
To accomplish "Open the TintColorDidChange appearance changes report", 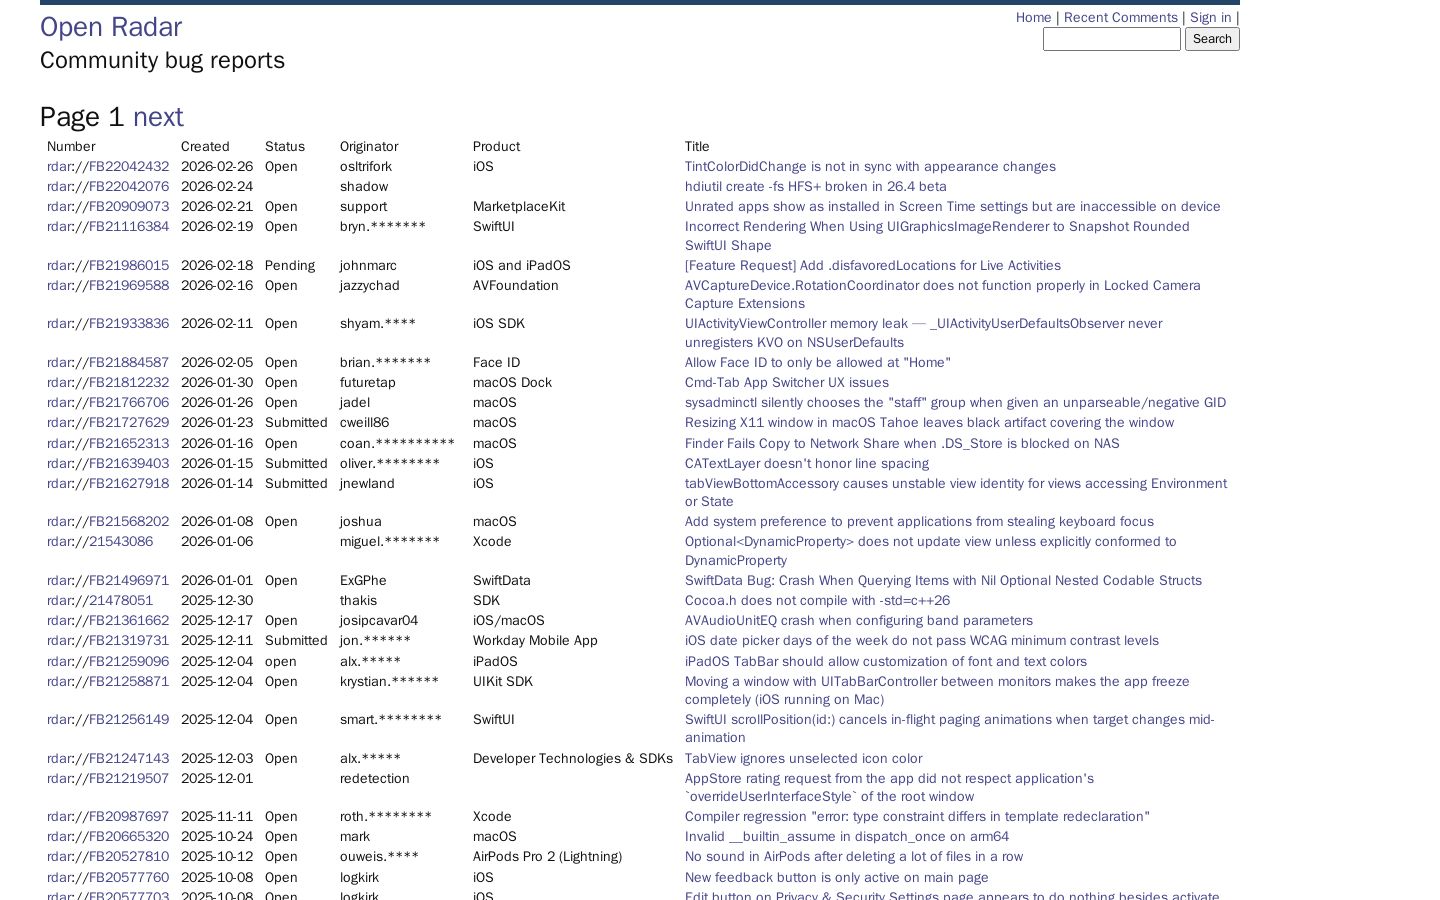I will [x=870, y=167].
